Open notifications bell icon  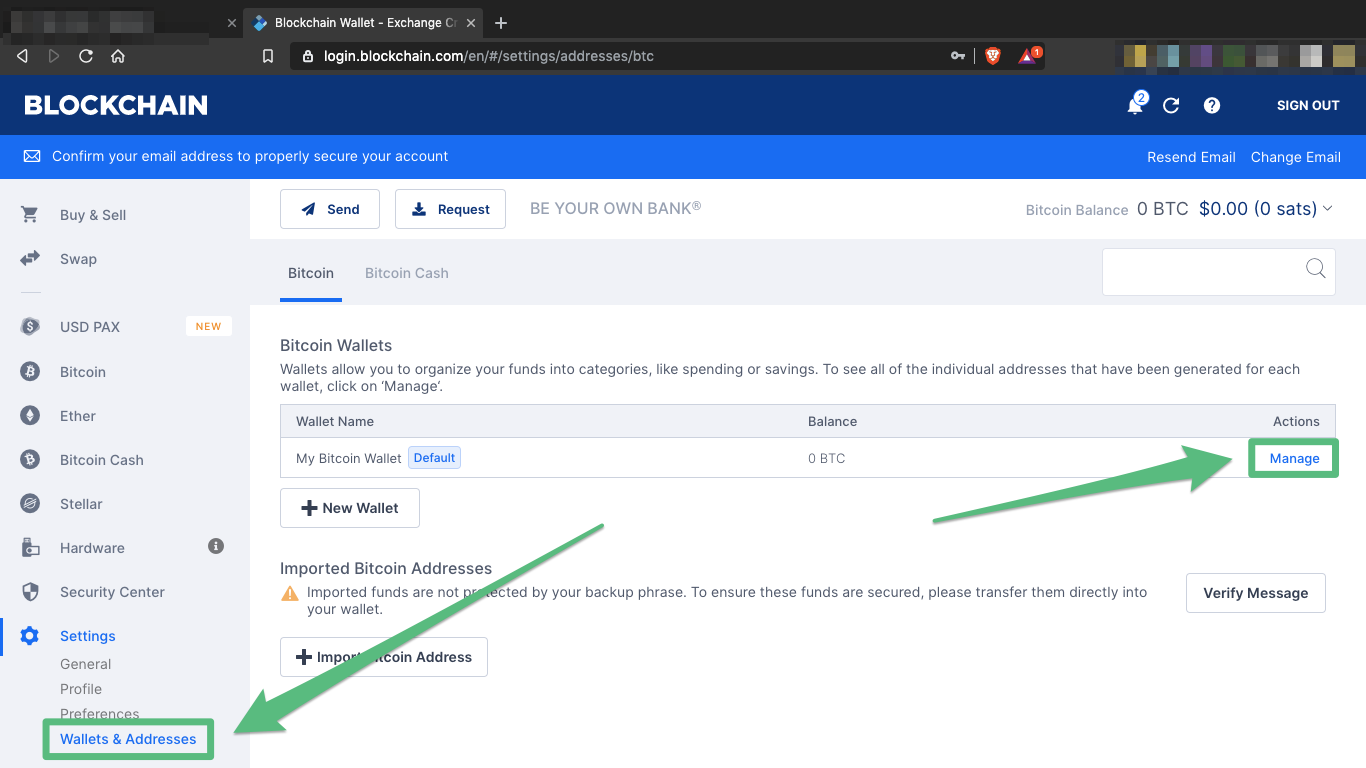click(1135, 105)
